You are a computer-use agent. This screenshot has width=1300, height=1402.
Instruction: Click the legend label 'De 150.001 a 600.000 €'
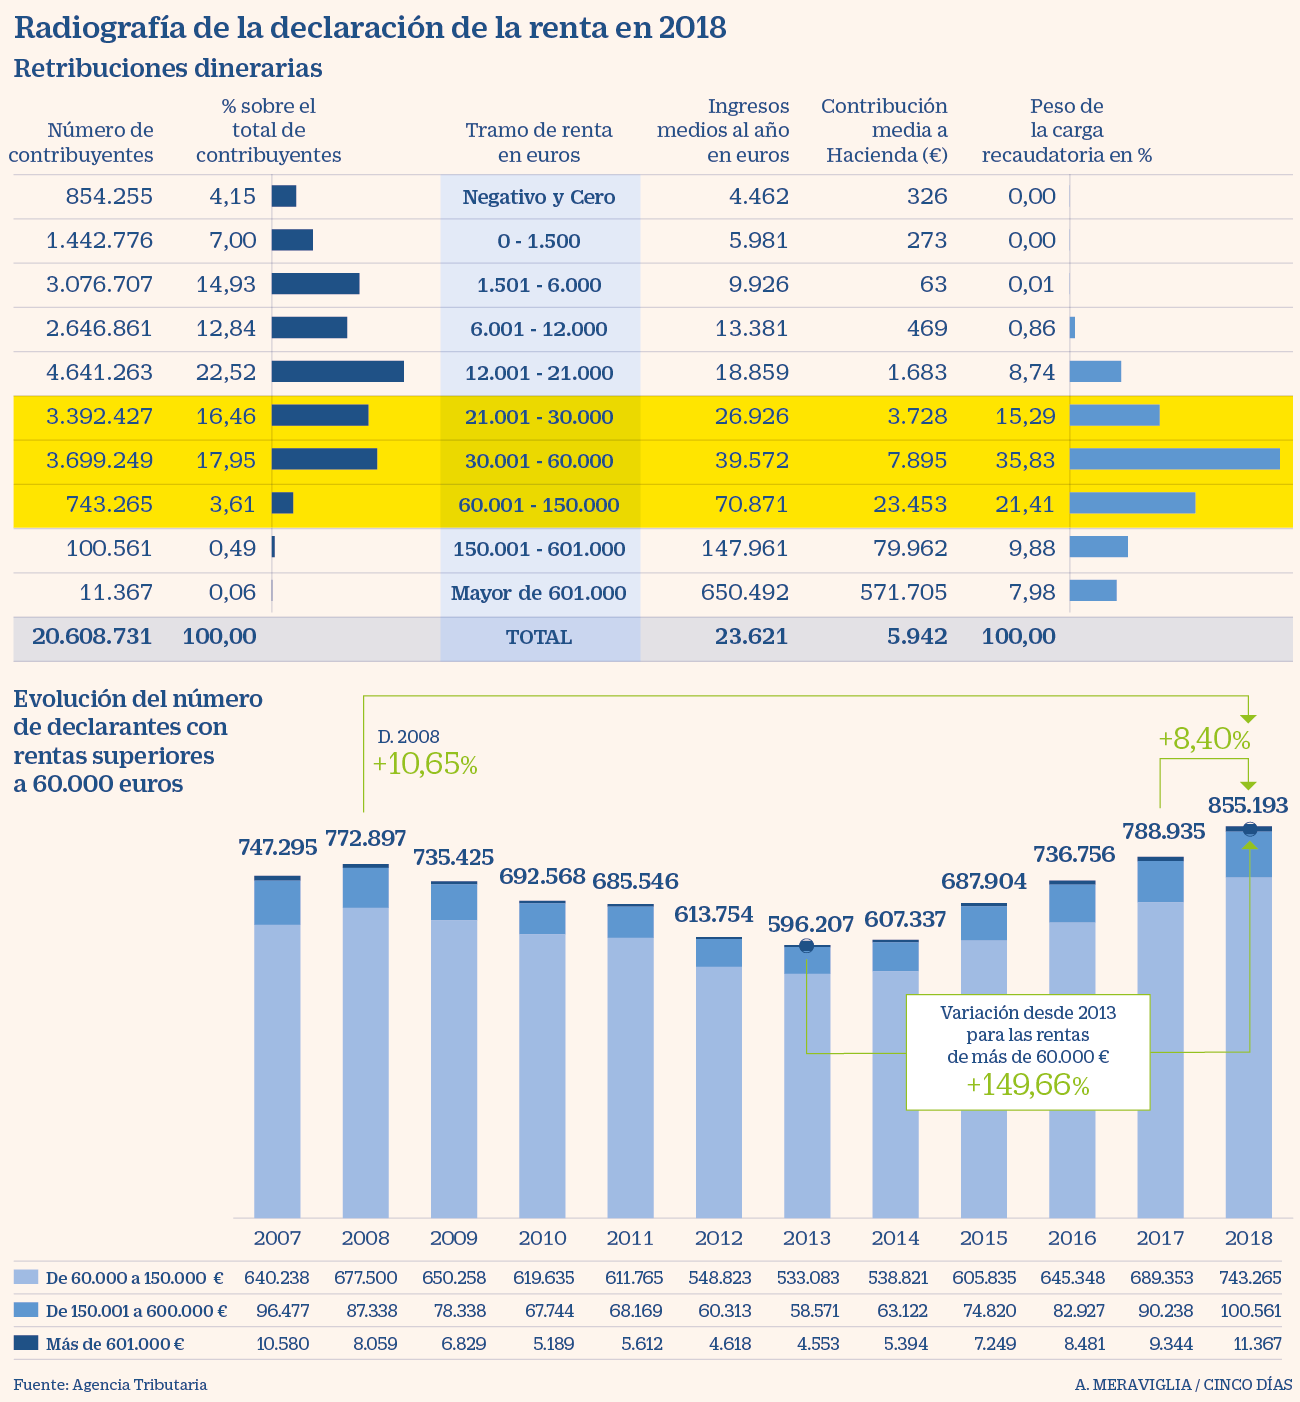[137, 1311]
